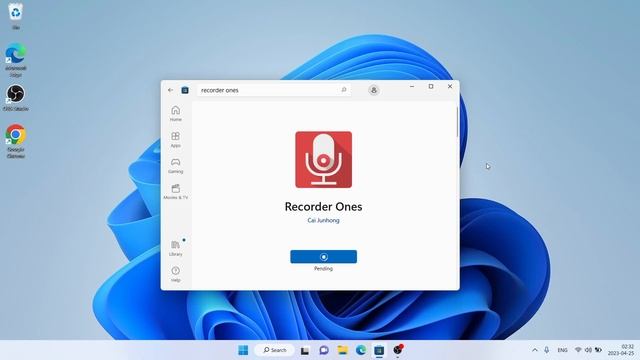Select the Google Chrome desktop shortcut
The image size is (640, 360).
pos(16,141)
